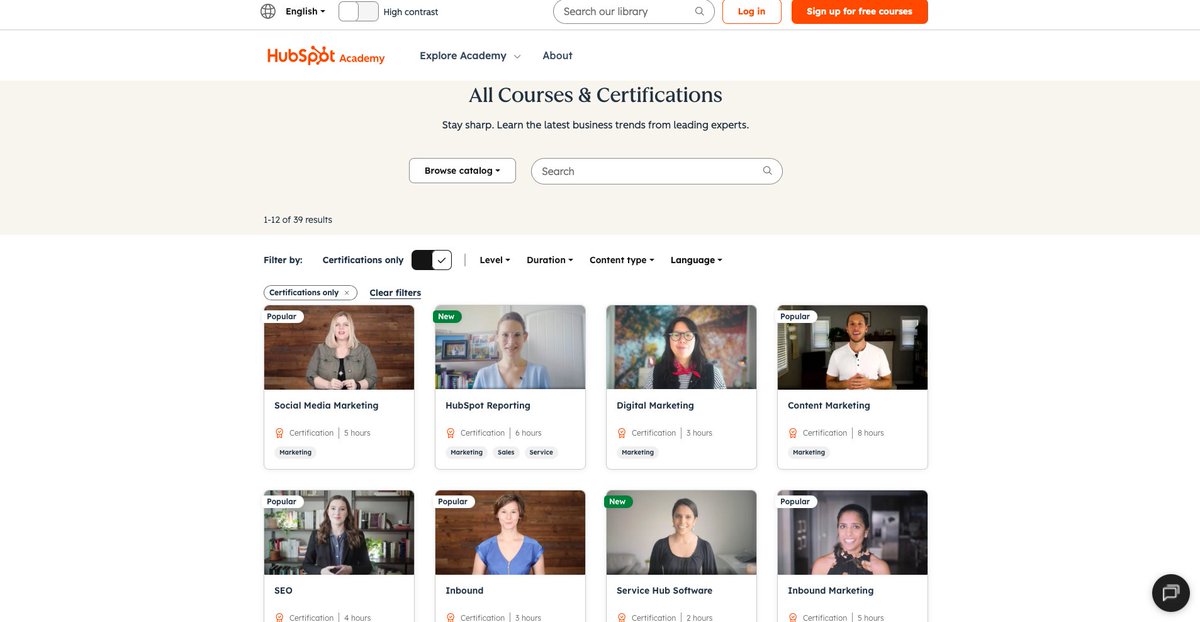This screenshot has width=1200, height=622.
Task: Click the HubSpot Reporting thumbnail
Action: [510, 347]
